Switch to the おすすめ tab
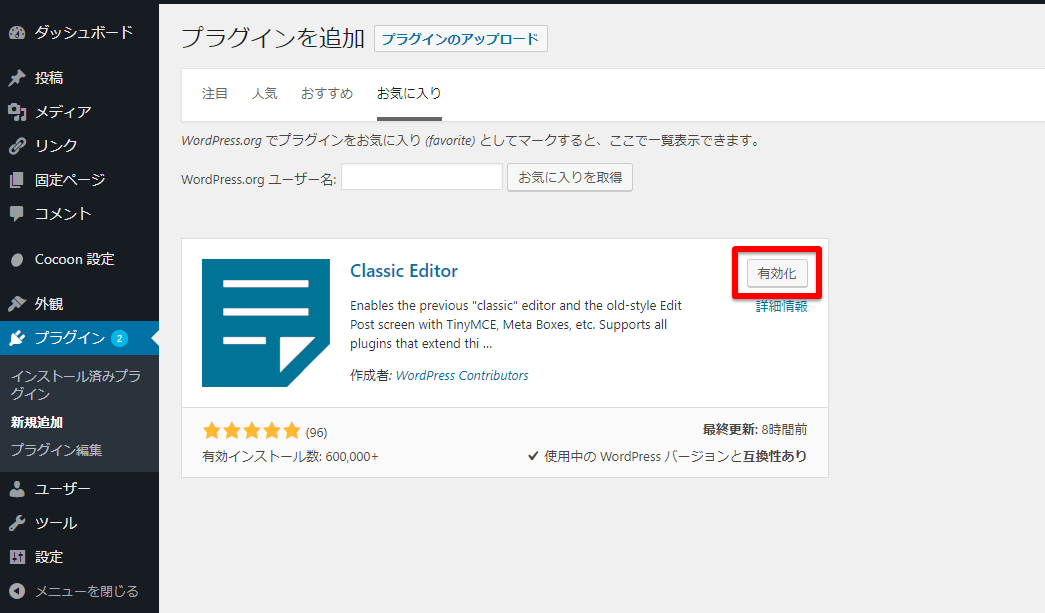Screen dimensions: 1045x613 pyautogui.click(x=327, y=94)
